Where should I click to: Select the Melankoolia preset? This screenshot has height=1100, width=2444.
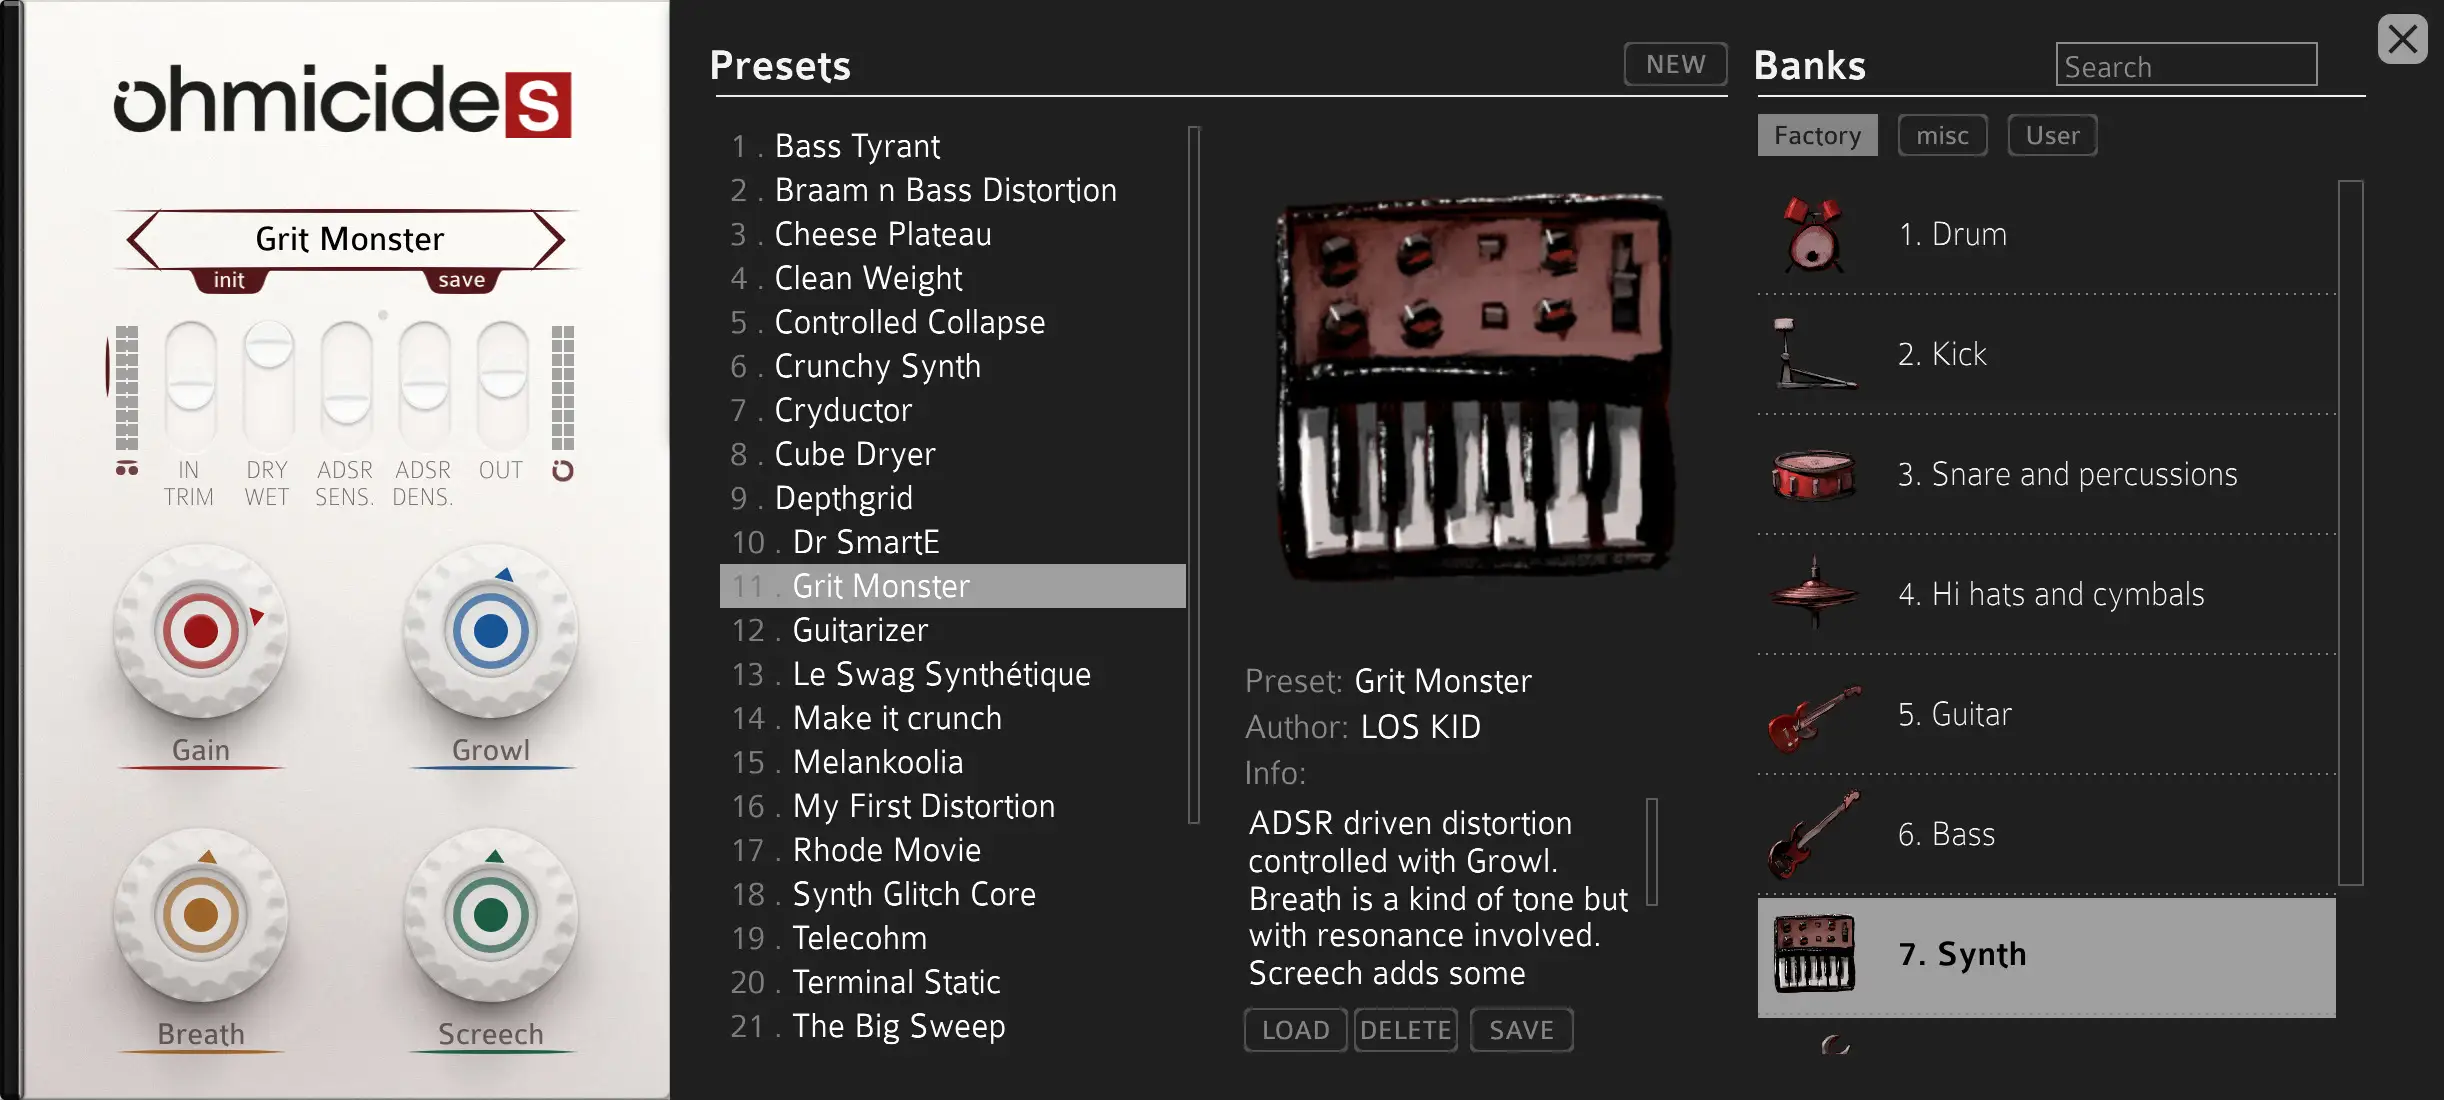953,762
